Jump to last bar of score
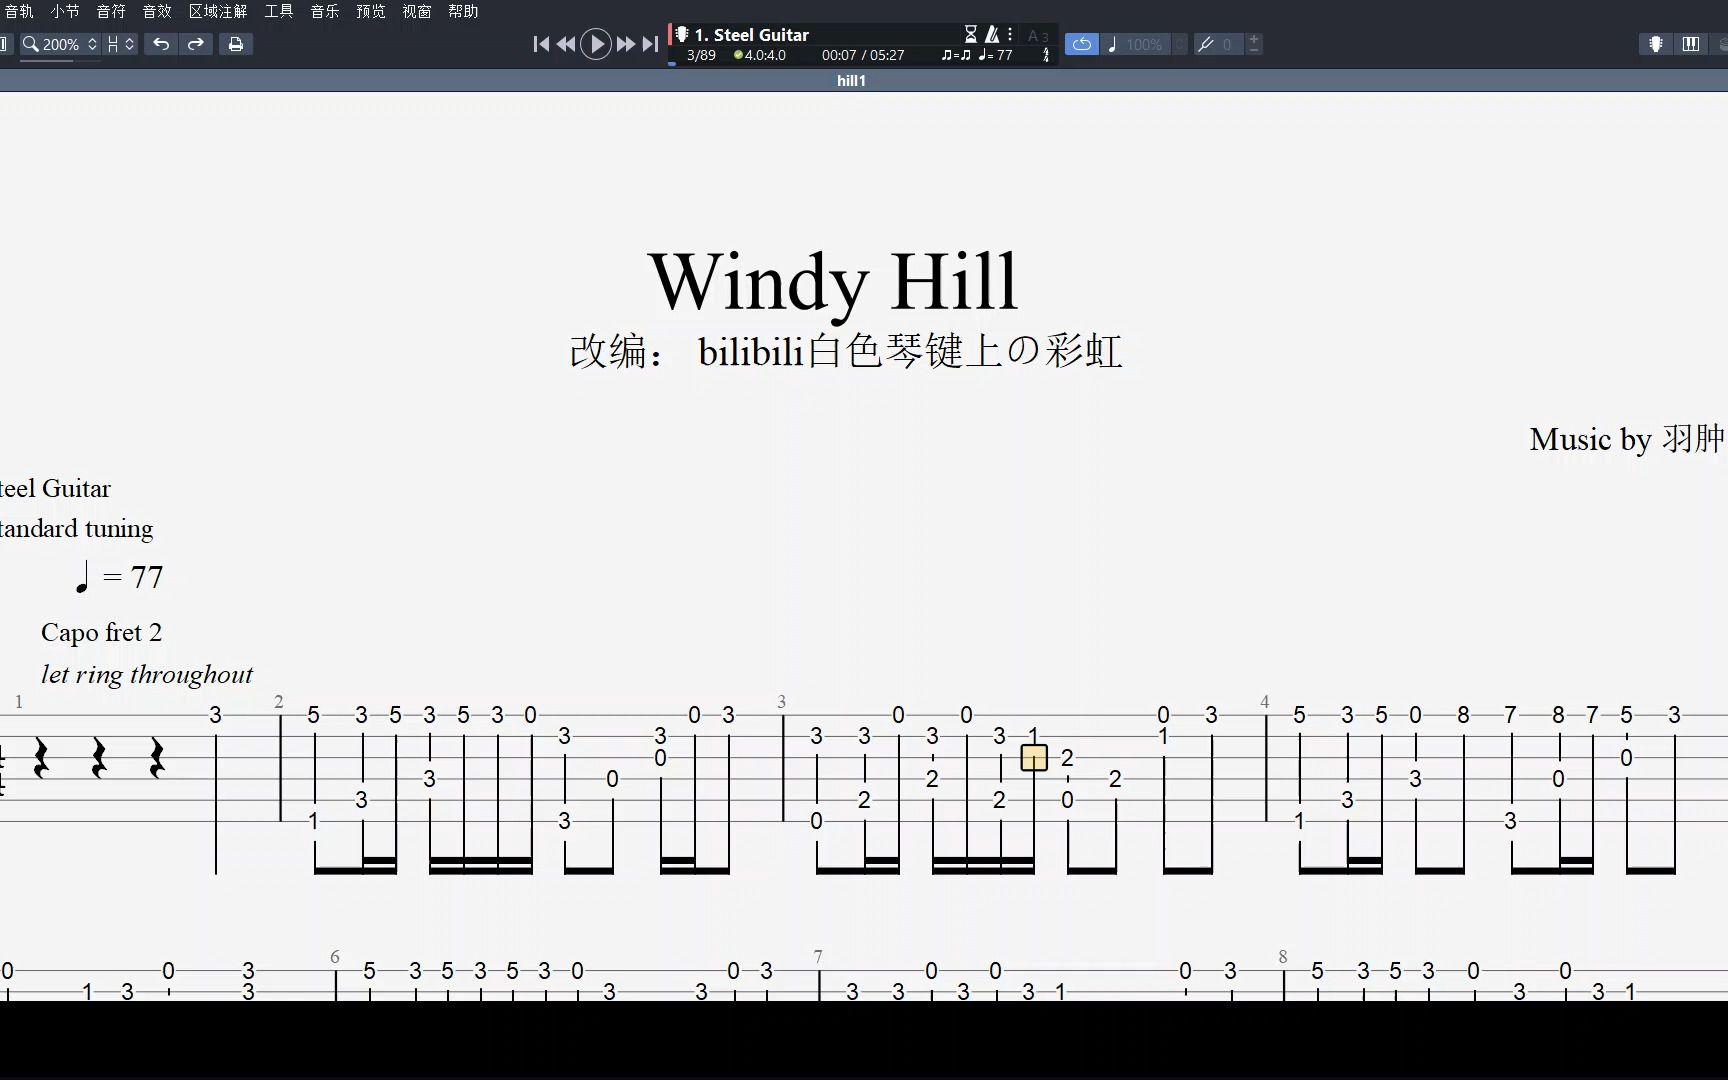 coord(650,44)
